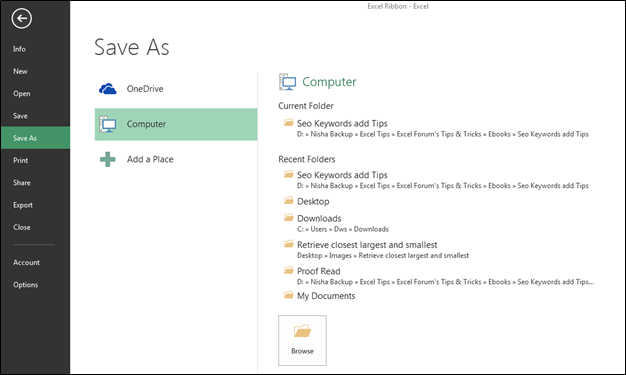Open the Account page
Image resolution: width=626 pixels, height=375 pixels.
(x=35, y=262)
